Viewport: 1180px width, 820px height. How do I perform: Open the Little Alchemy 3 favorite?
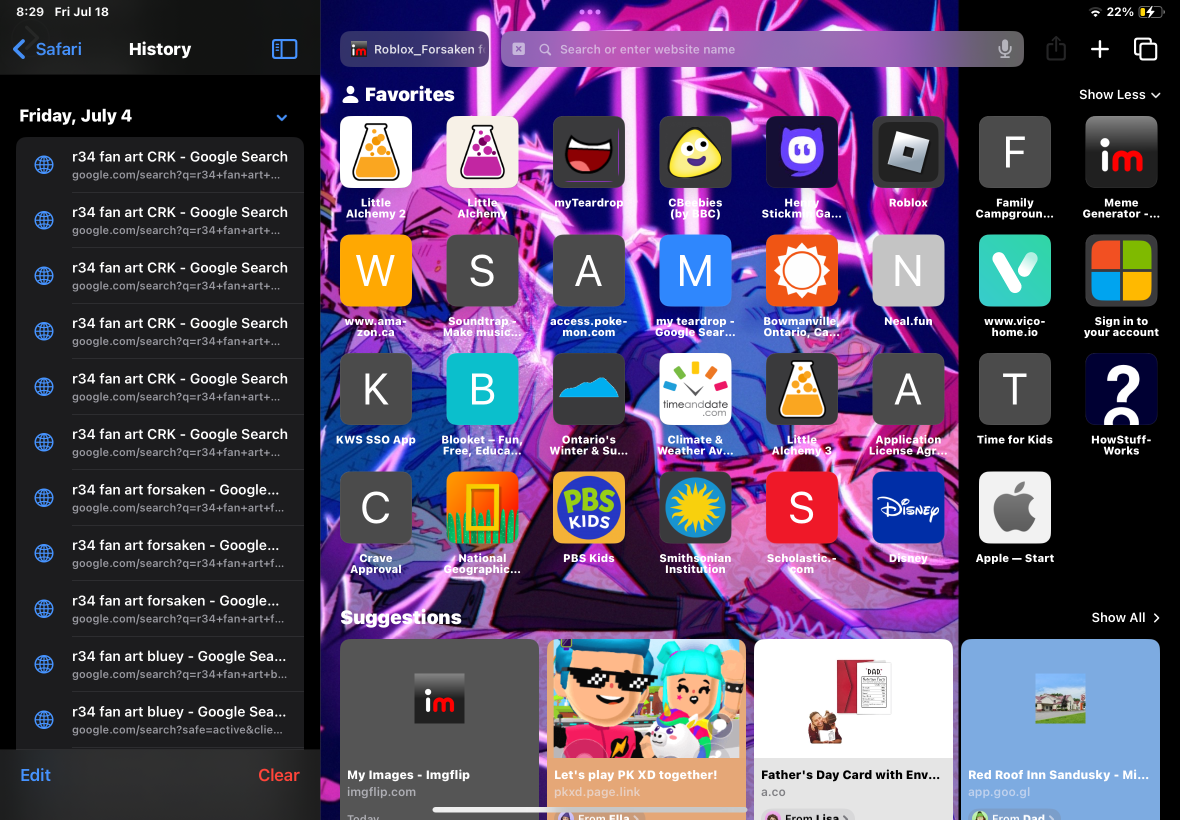pyautogui.click(x=801, y=389)
